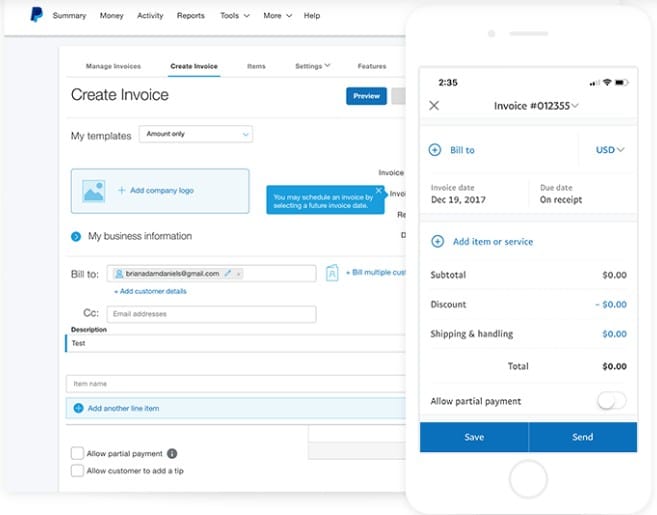Viewport: 657px width, 515px height.
Task: Click Add item or service text
Action: point(493,242)
